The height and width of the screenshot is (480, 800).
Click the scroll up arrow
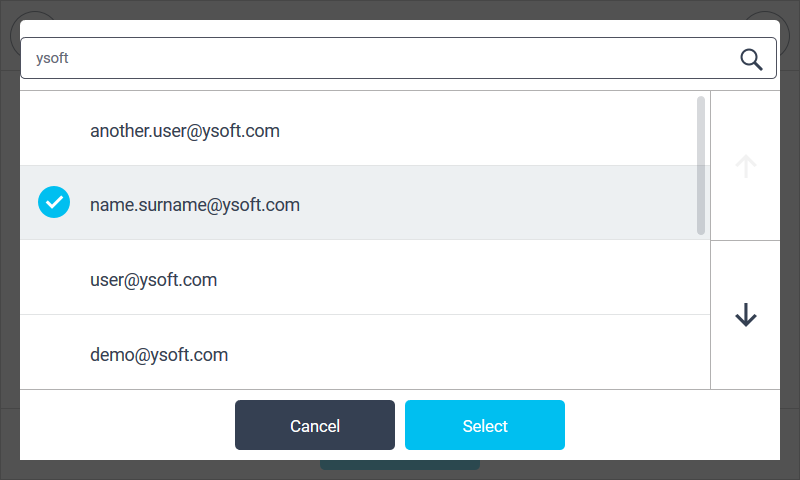[745, 166]
